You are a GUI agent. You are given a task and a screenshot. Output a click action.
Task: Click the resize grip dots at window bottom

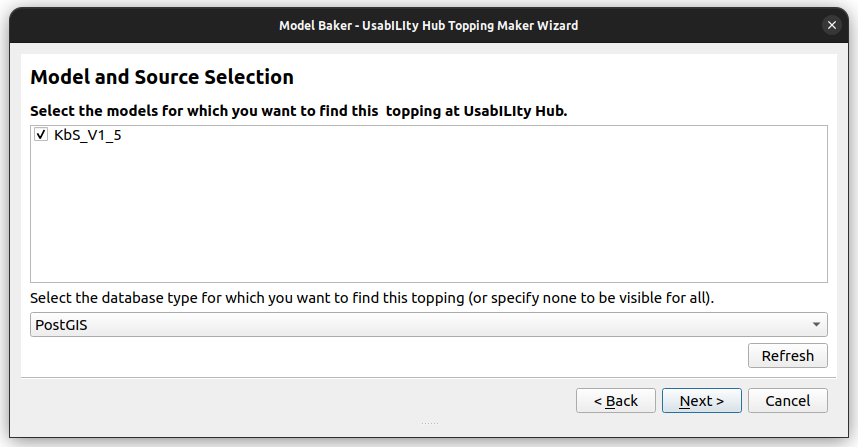pyautogui.click(x=429, y=423)
